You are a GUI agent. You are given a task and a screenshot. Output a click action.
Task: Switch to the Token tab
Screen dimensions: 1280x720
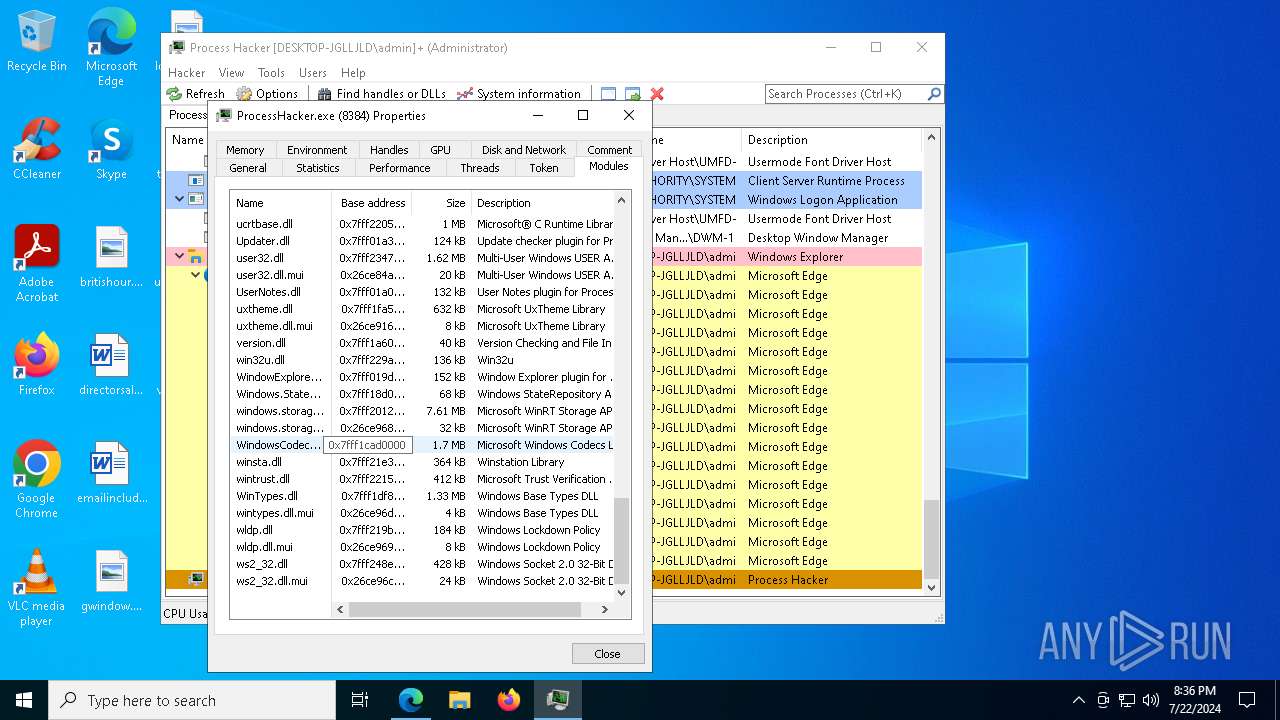pos(544,168)
